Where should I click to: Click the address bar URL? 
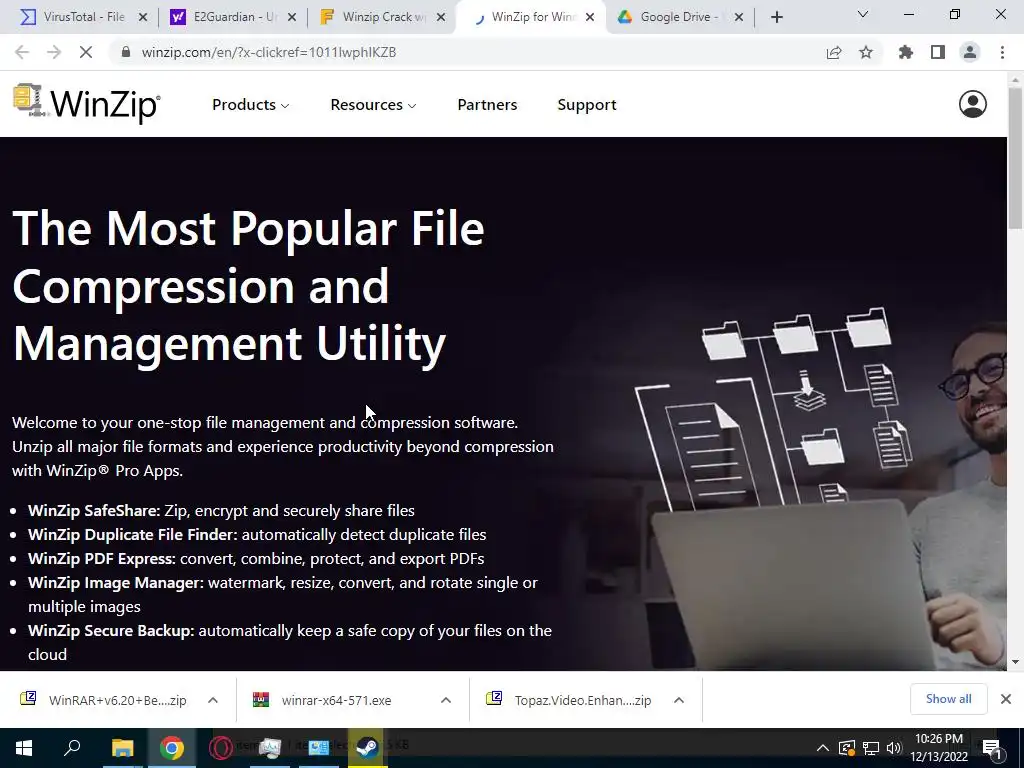tap(268, 52)
